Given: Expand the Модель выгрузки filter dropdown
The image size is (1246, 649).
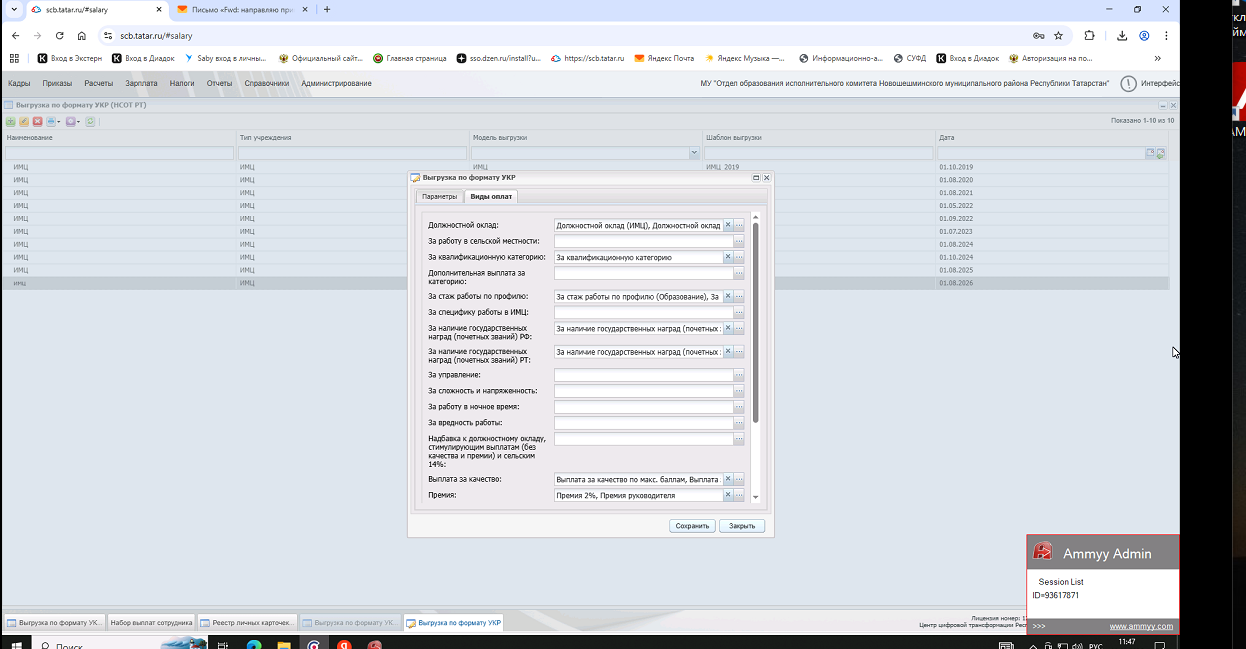Looking at the screenshot, I should tap(694, 153).
